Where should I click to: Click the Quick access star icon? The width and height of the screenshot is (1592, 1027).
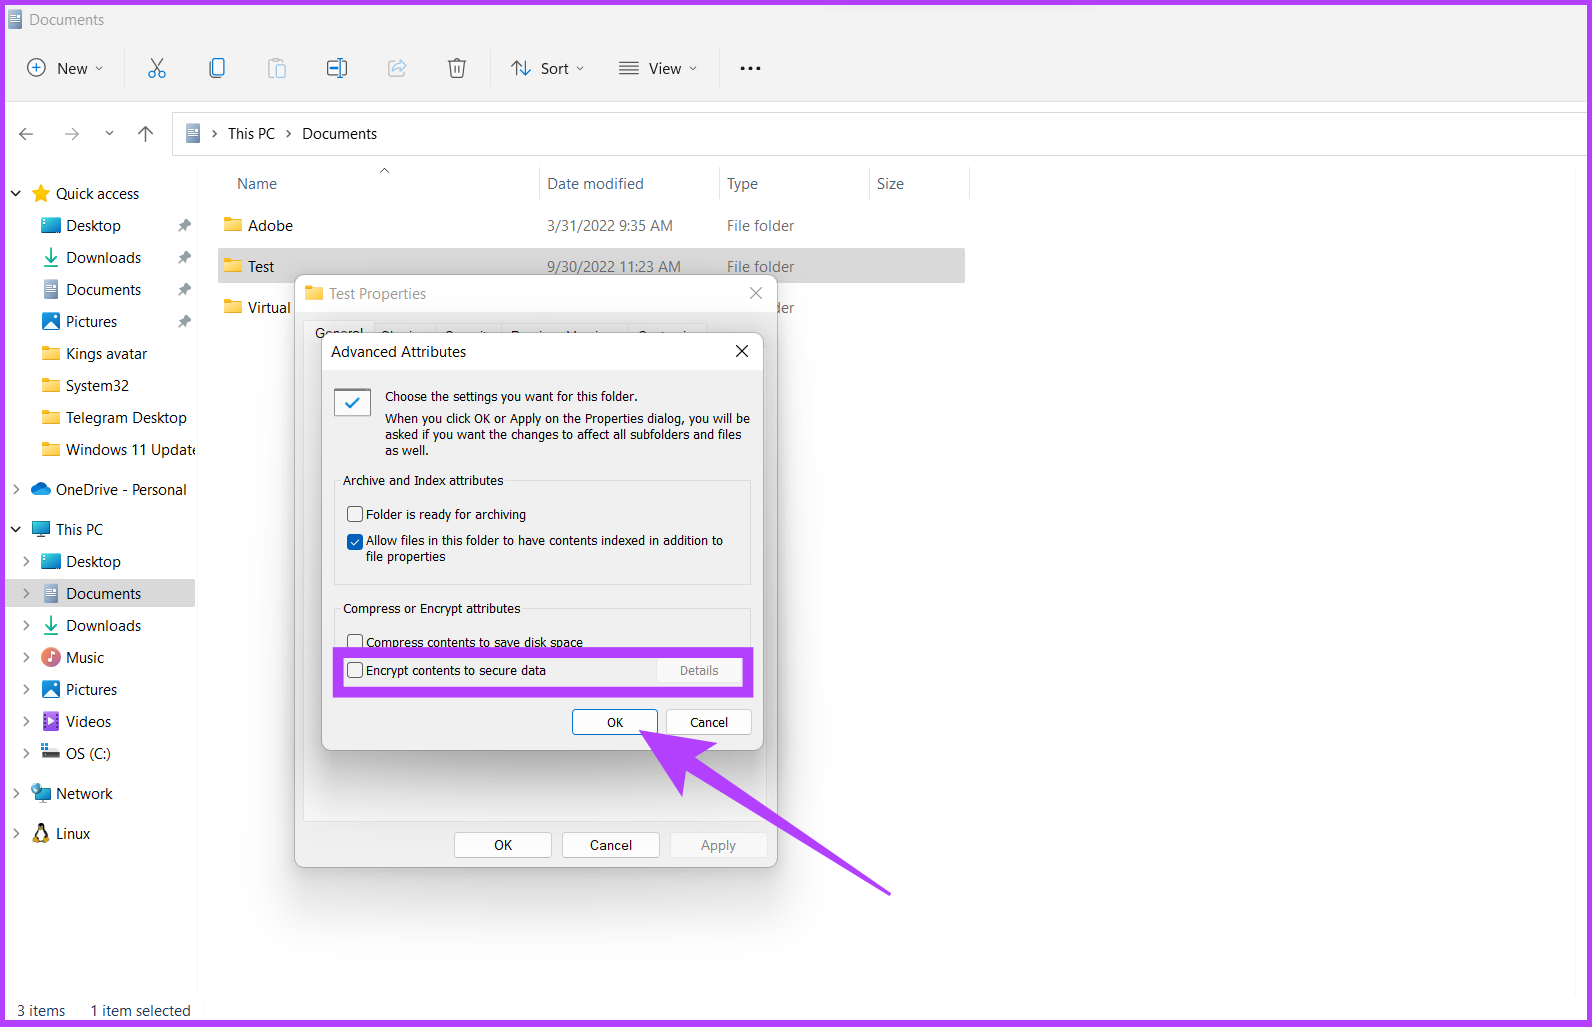point(41,194)
